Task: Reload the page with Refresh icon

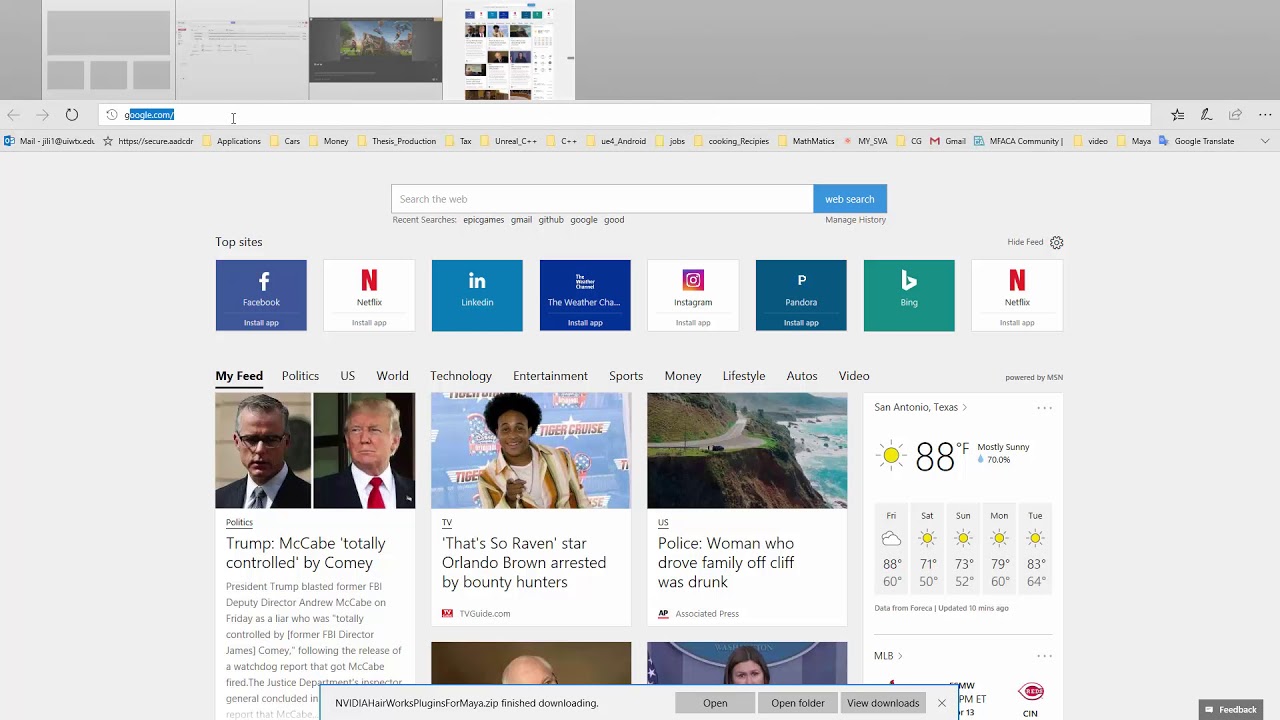Action: (x=72, y=115)
